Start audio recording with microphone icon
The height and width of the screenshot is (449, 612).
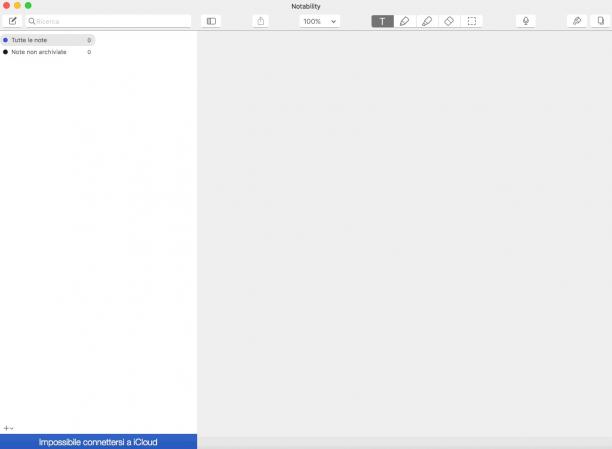[526, 21]
